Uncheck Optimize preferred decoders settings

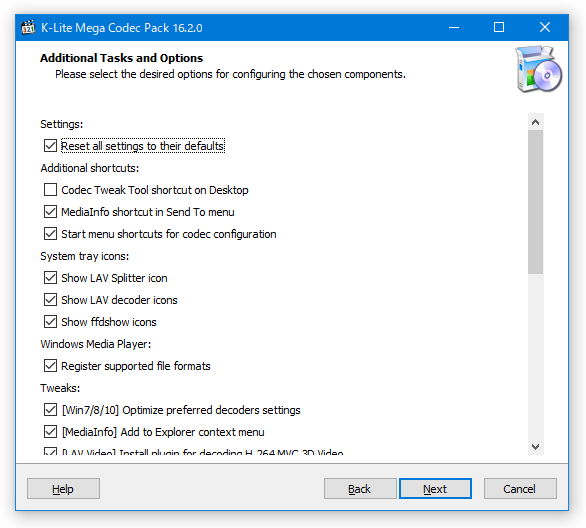click(50, 410)
